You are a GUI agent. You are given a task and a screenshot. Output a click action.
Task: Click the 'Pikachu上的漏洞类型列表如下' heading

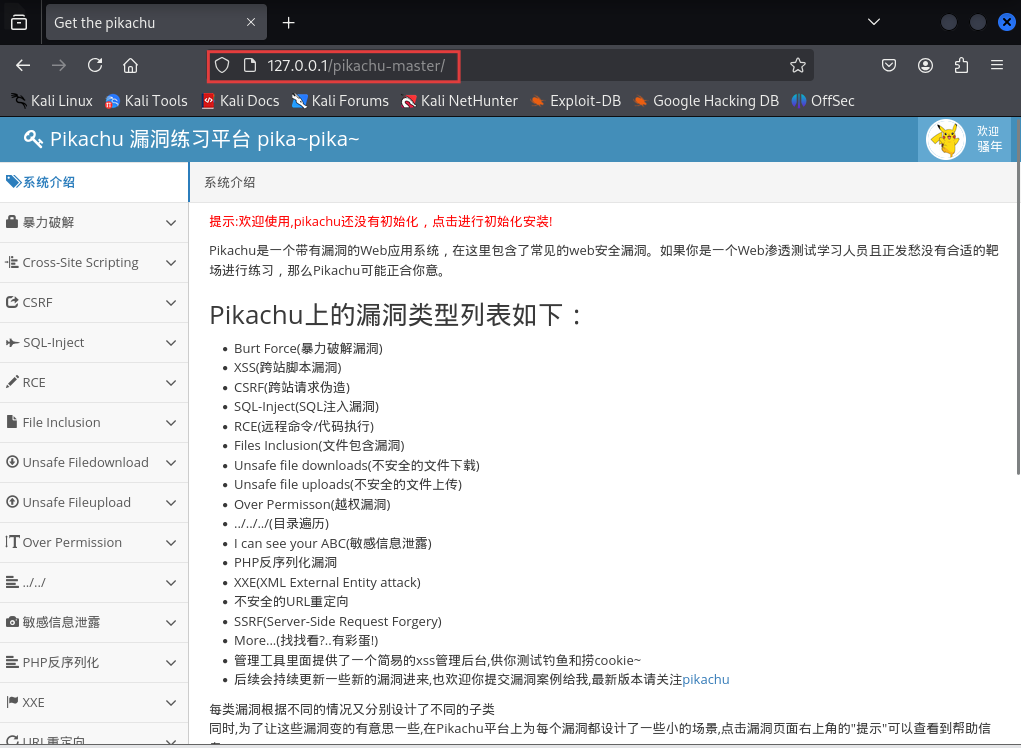coord(395,315)
